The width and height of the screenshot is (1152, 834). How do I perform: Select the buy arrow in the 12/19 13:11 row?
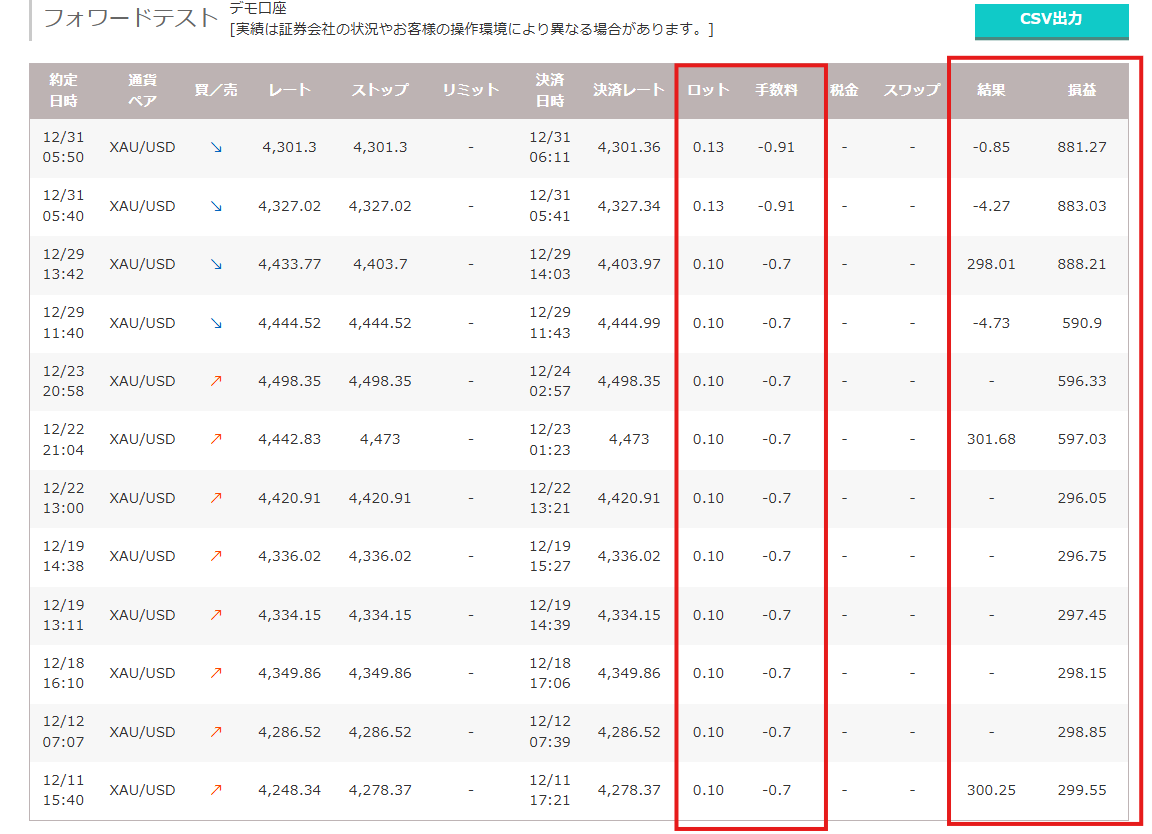tap(216, 615)
